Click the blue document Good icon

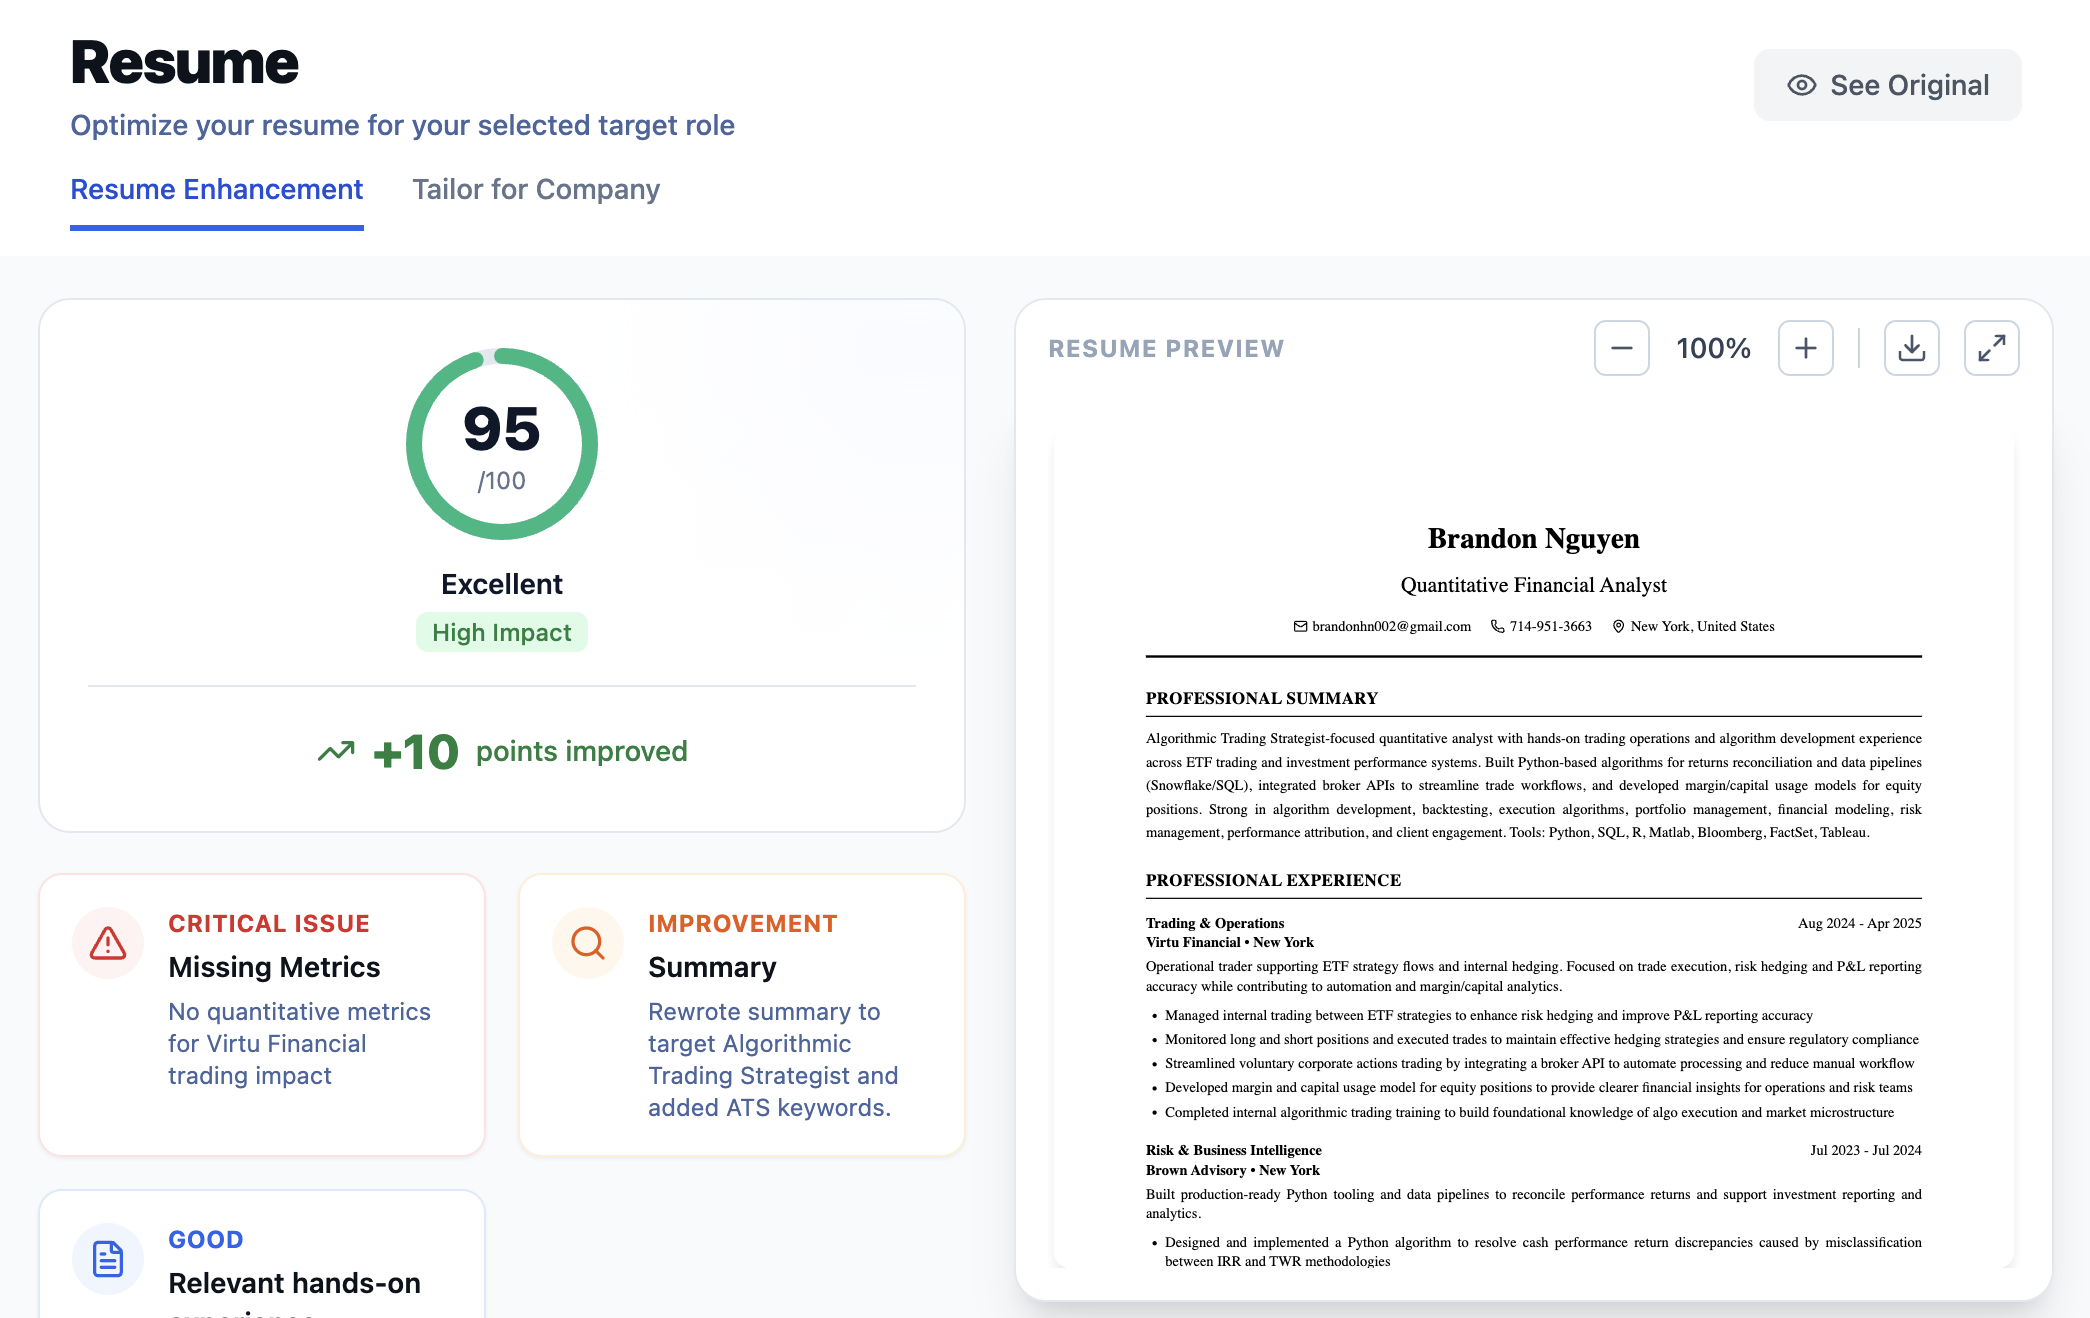[x=108, y=1258]
